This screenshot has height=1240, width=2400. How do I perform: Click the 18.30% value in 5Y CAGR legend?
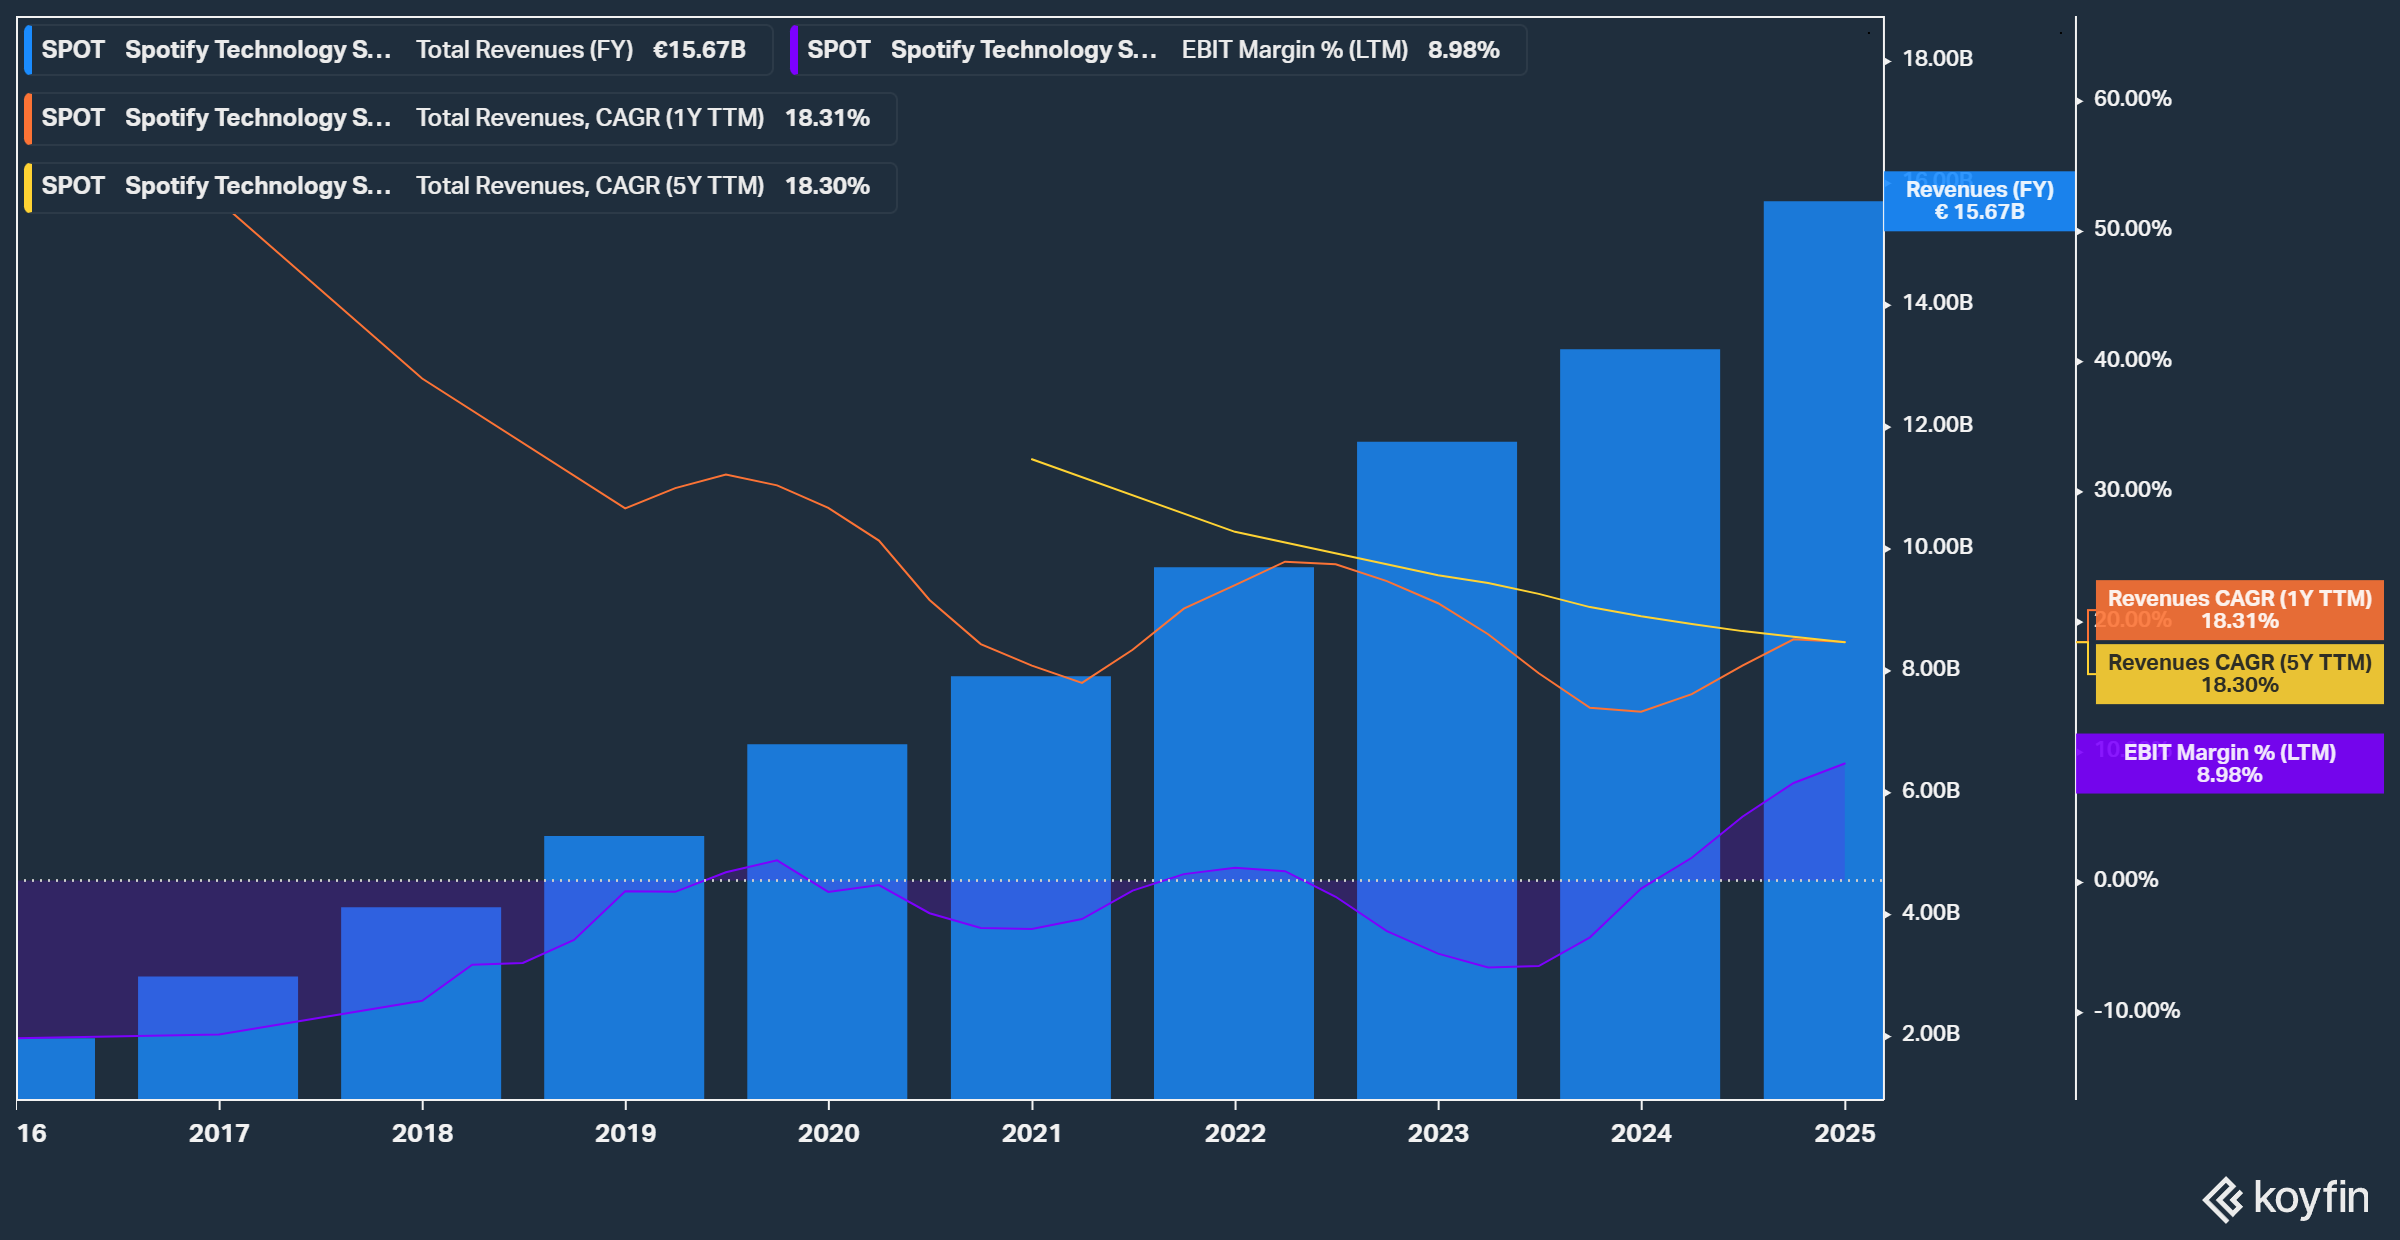(827, 186)
